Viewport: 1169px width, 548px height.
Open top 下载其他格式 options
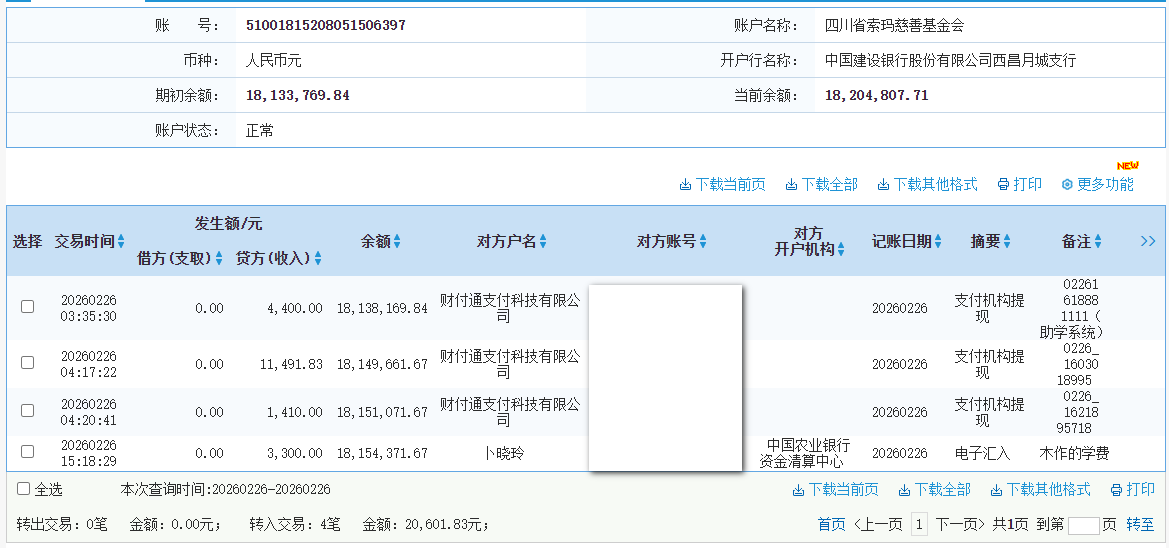928,184
